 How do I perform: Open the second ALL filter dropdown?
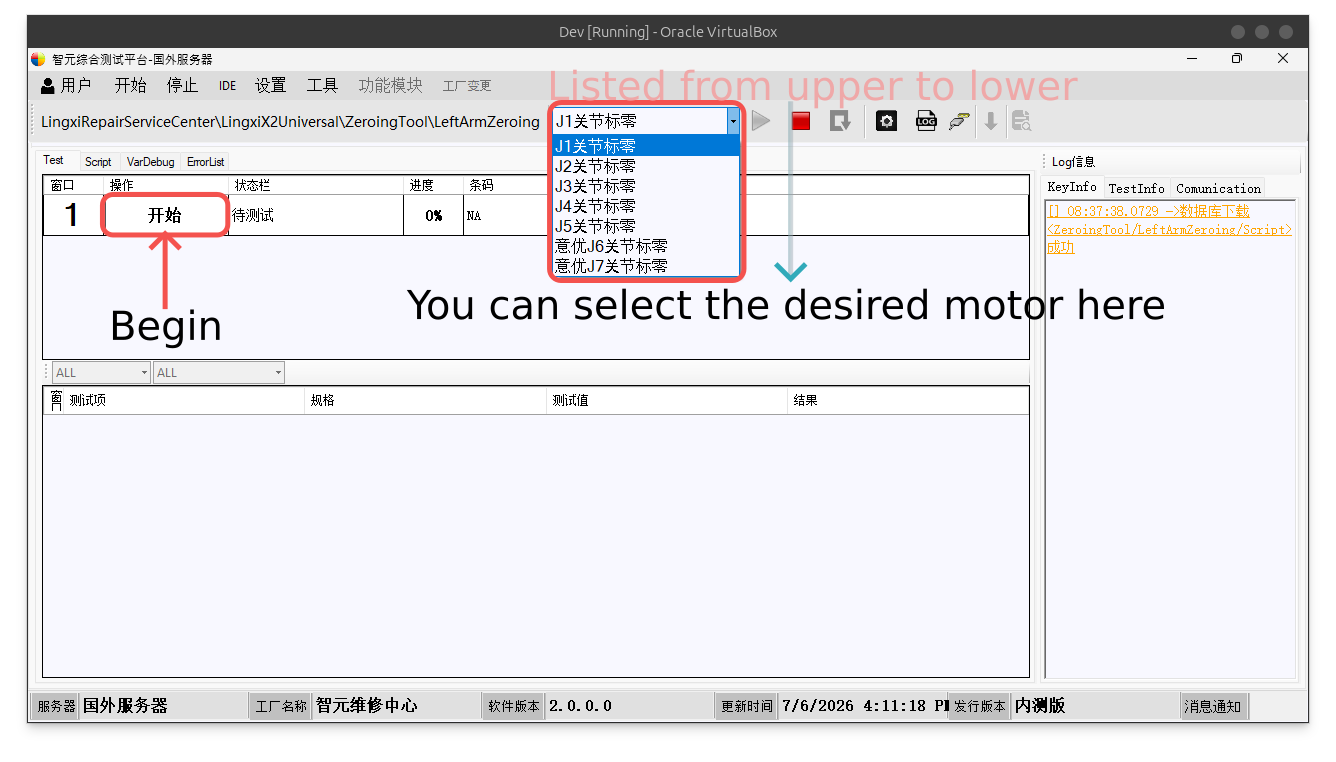pos(219,373)
